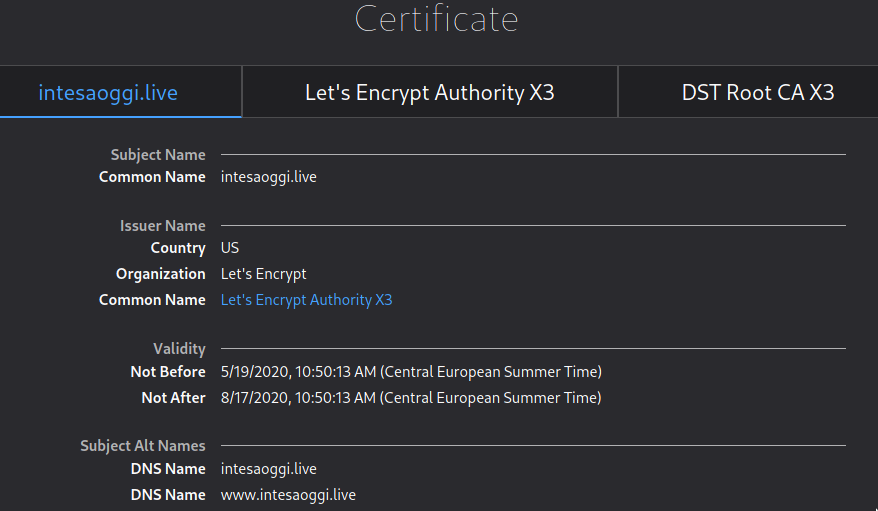
Task: Click the Subject Alt Names section heading
Action: click(143, 446)
